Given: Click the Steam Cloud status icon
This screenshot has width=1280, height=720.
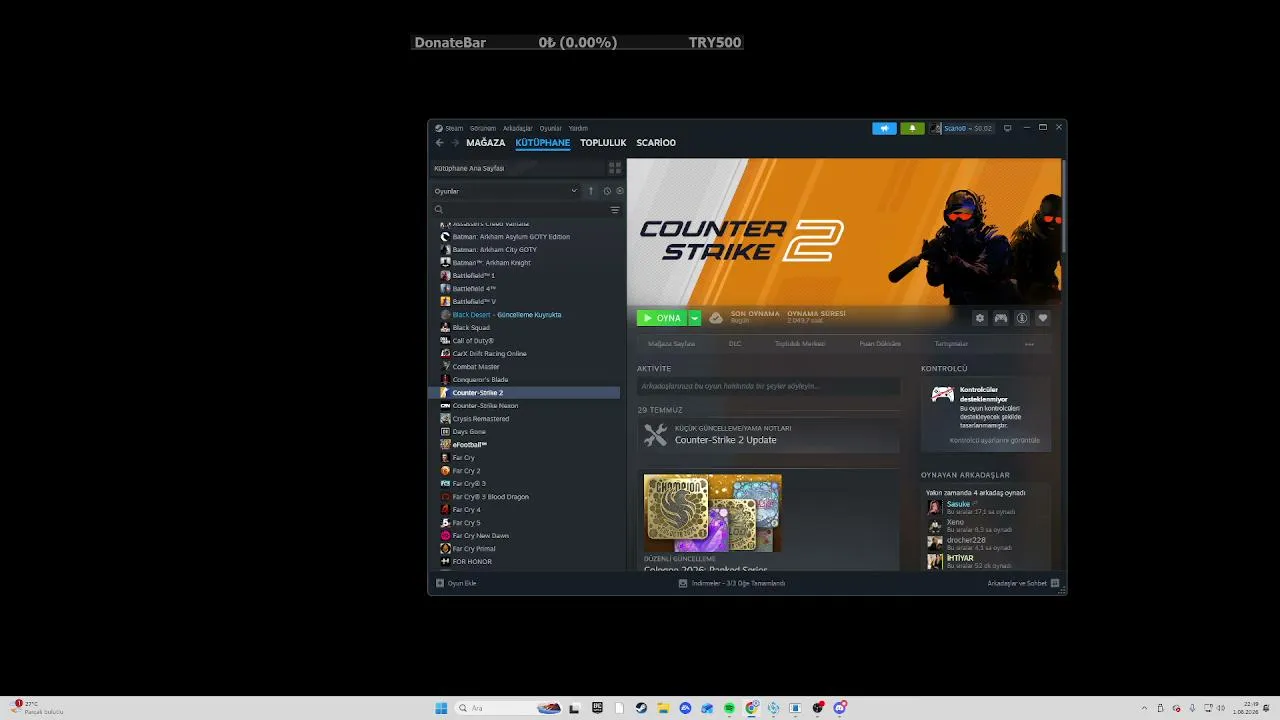Looking at the screenshot, I should (x=716, y=318).
